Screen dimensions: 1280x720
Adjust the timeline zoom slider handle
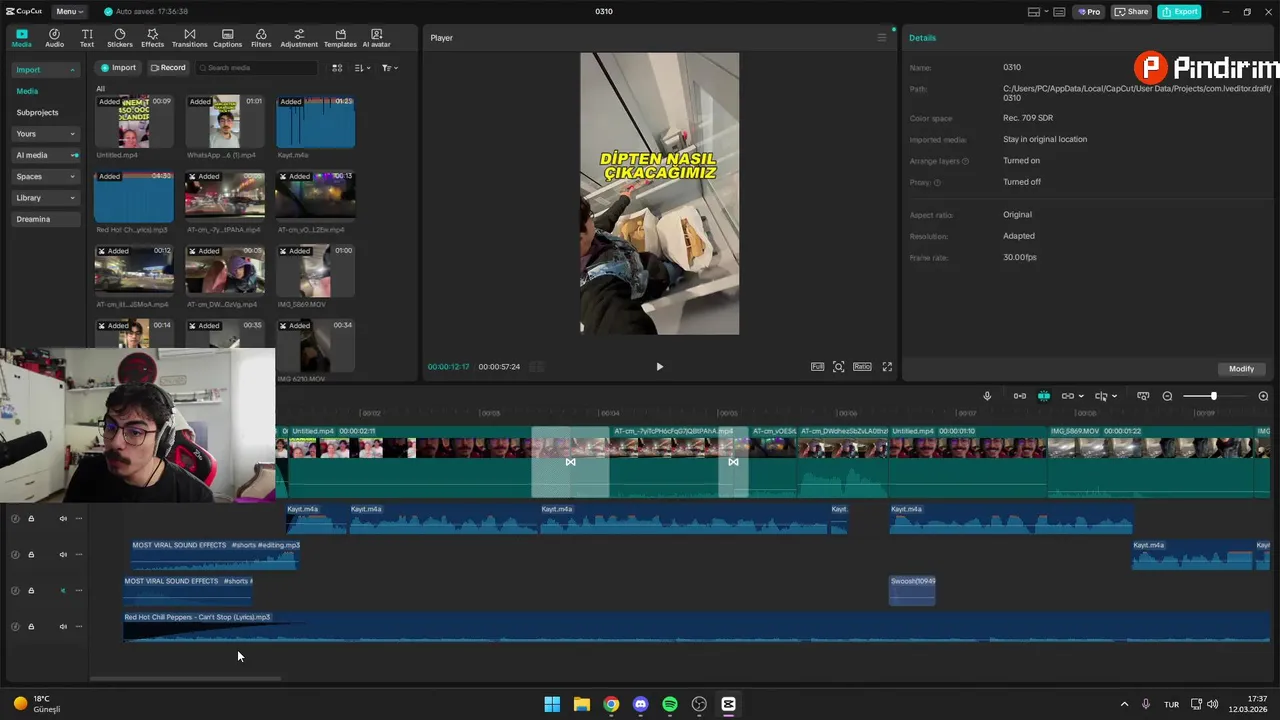click(1213, 396)
